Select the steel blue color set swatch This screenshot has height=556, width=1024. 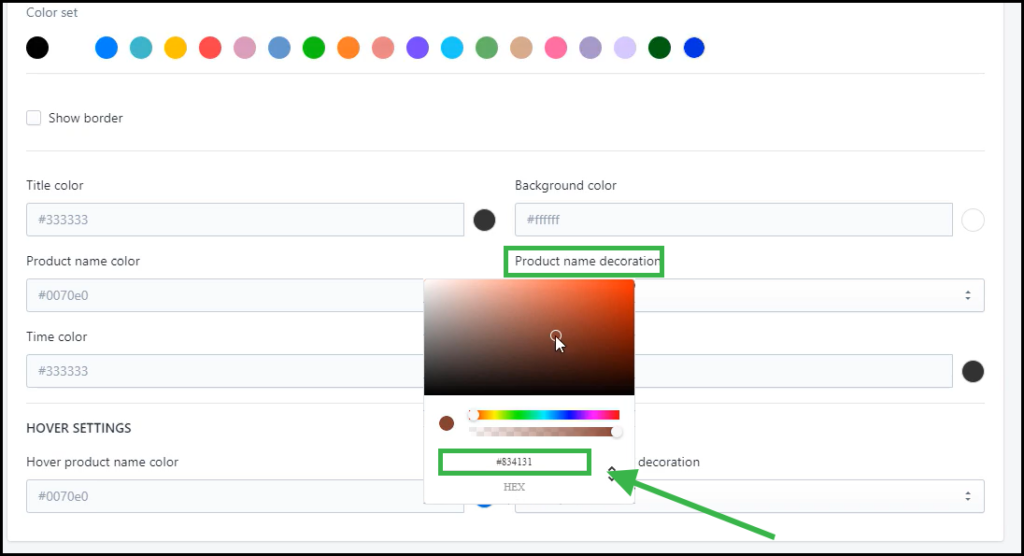coord(280,48)
